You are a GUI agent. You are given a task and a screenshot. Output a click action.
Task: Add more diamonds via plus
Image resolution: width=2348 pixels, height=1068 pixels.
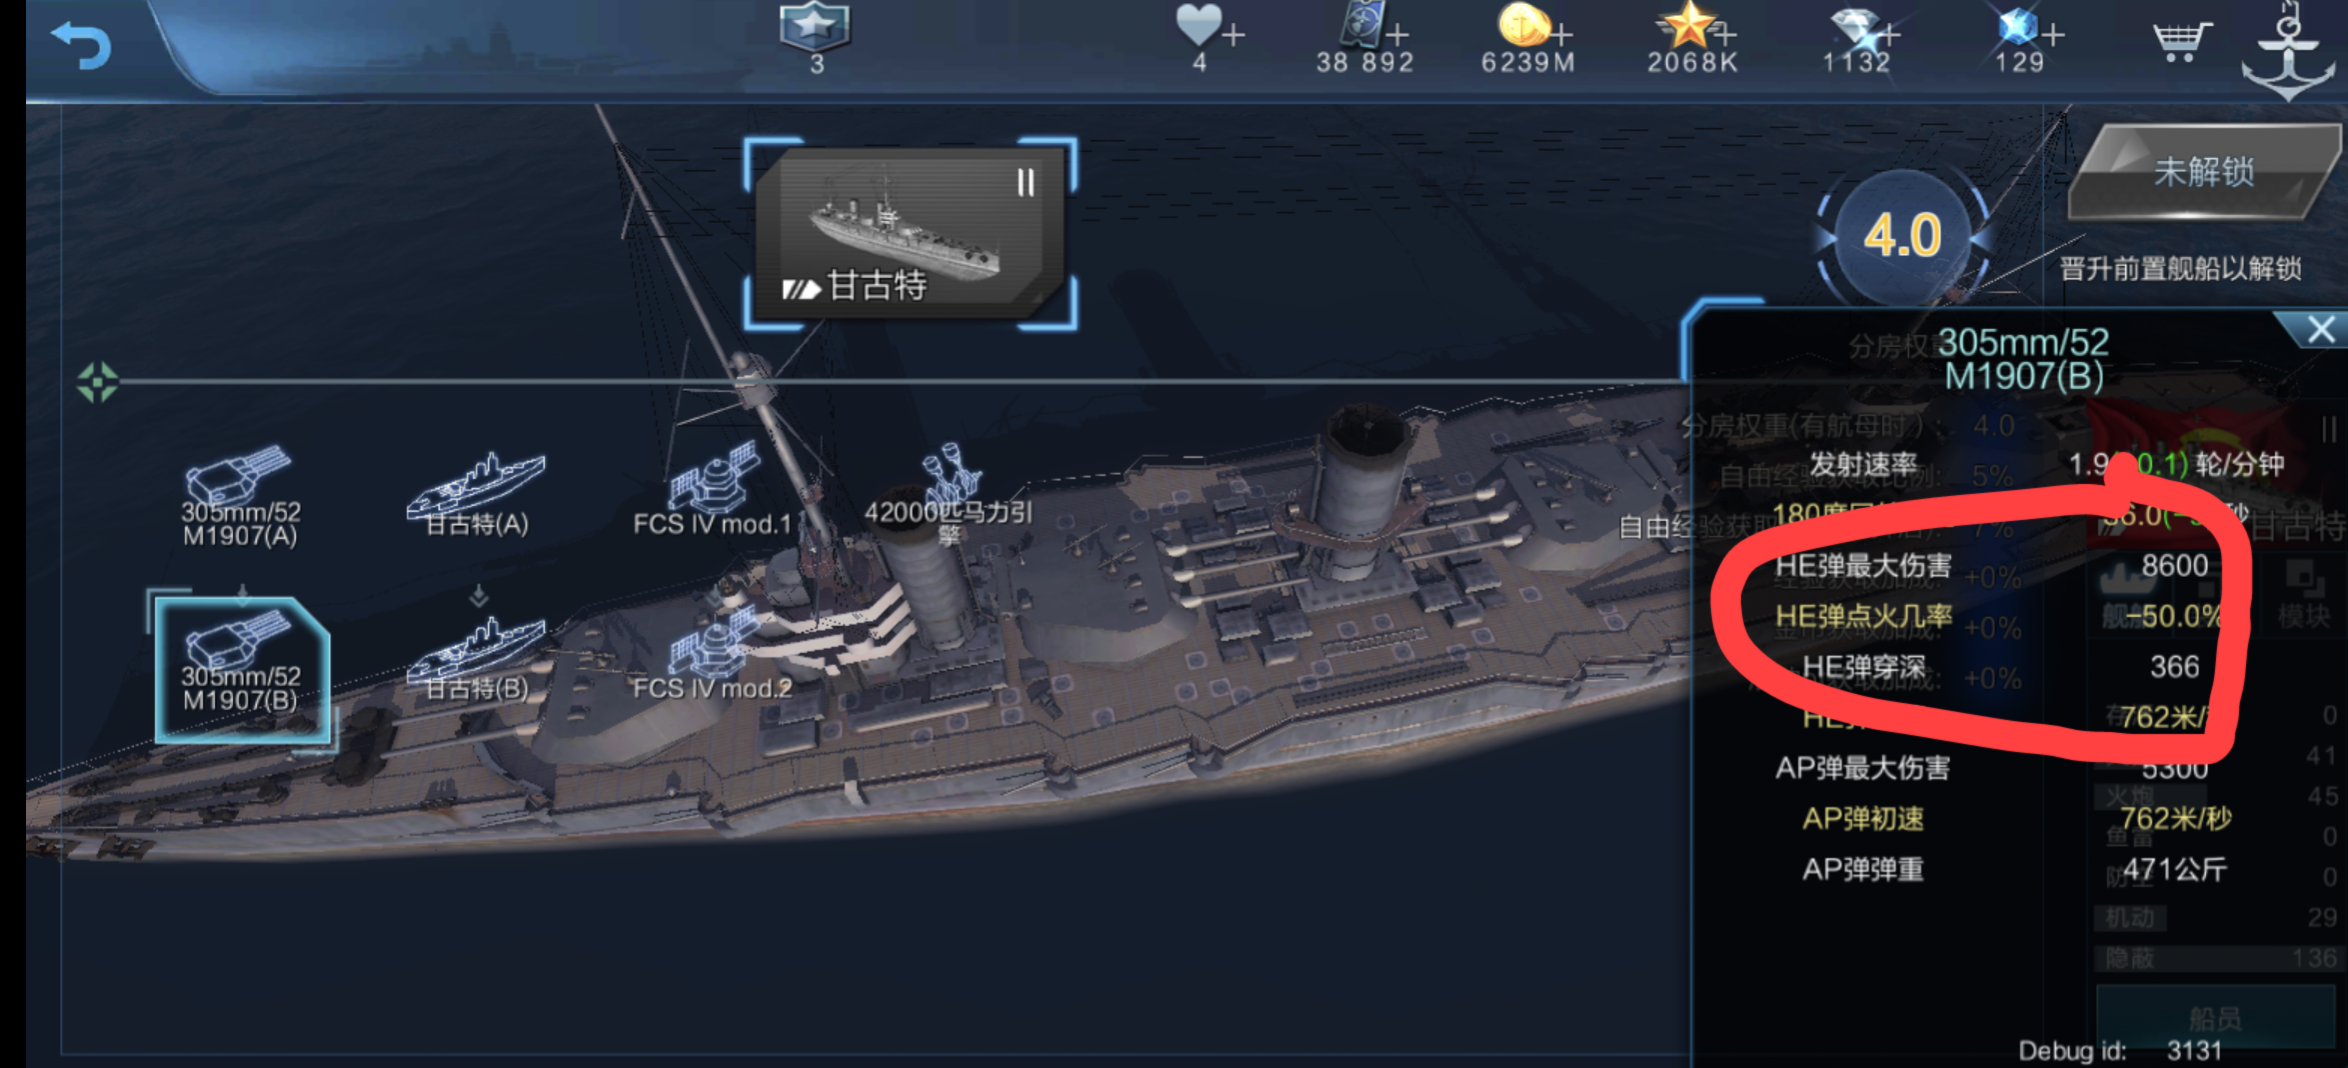point(1888,35)
